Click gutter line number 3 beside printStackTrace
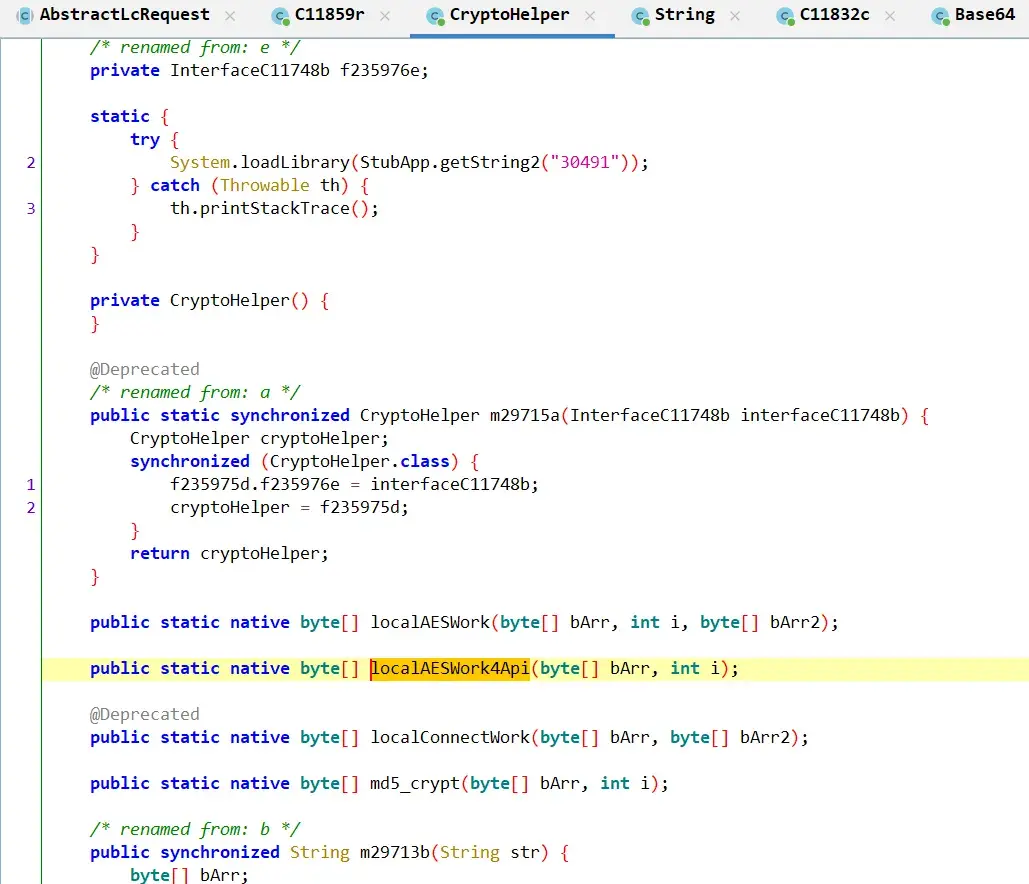This screenshot has width=1029, height=884. click(31, 209)
